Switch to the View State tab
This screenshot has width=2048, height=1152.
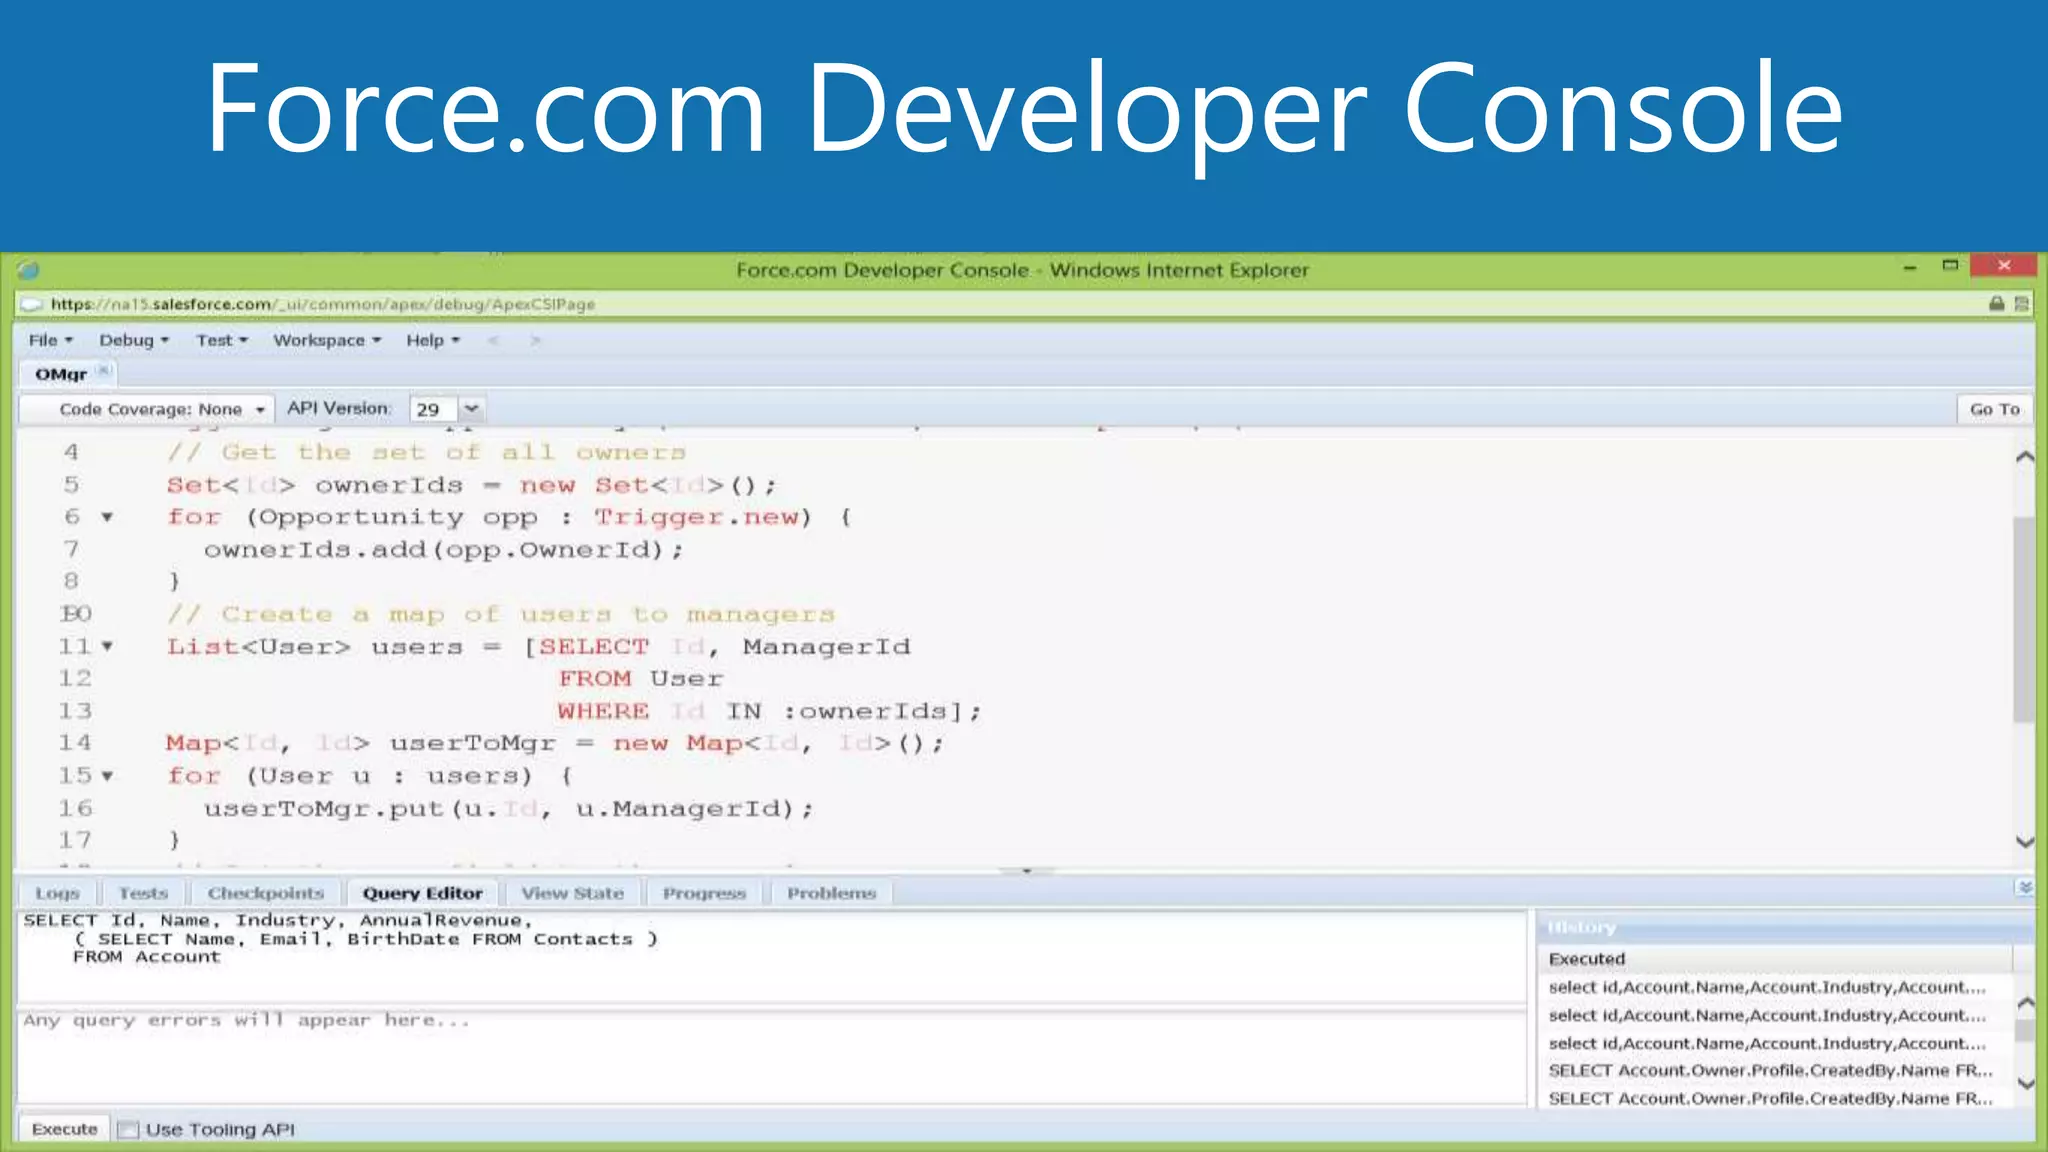tap(572, 893)
